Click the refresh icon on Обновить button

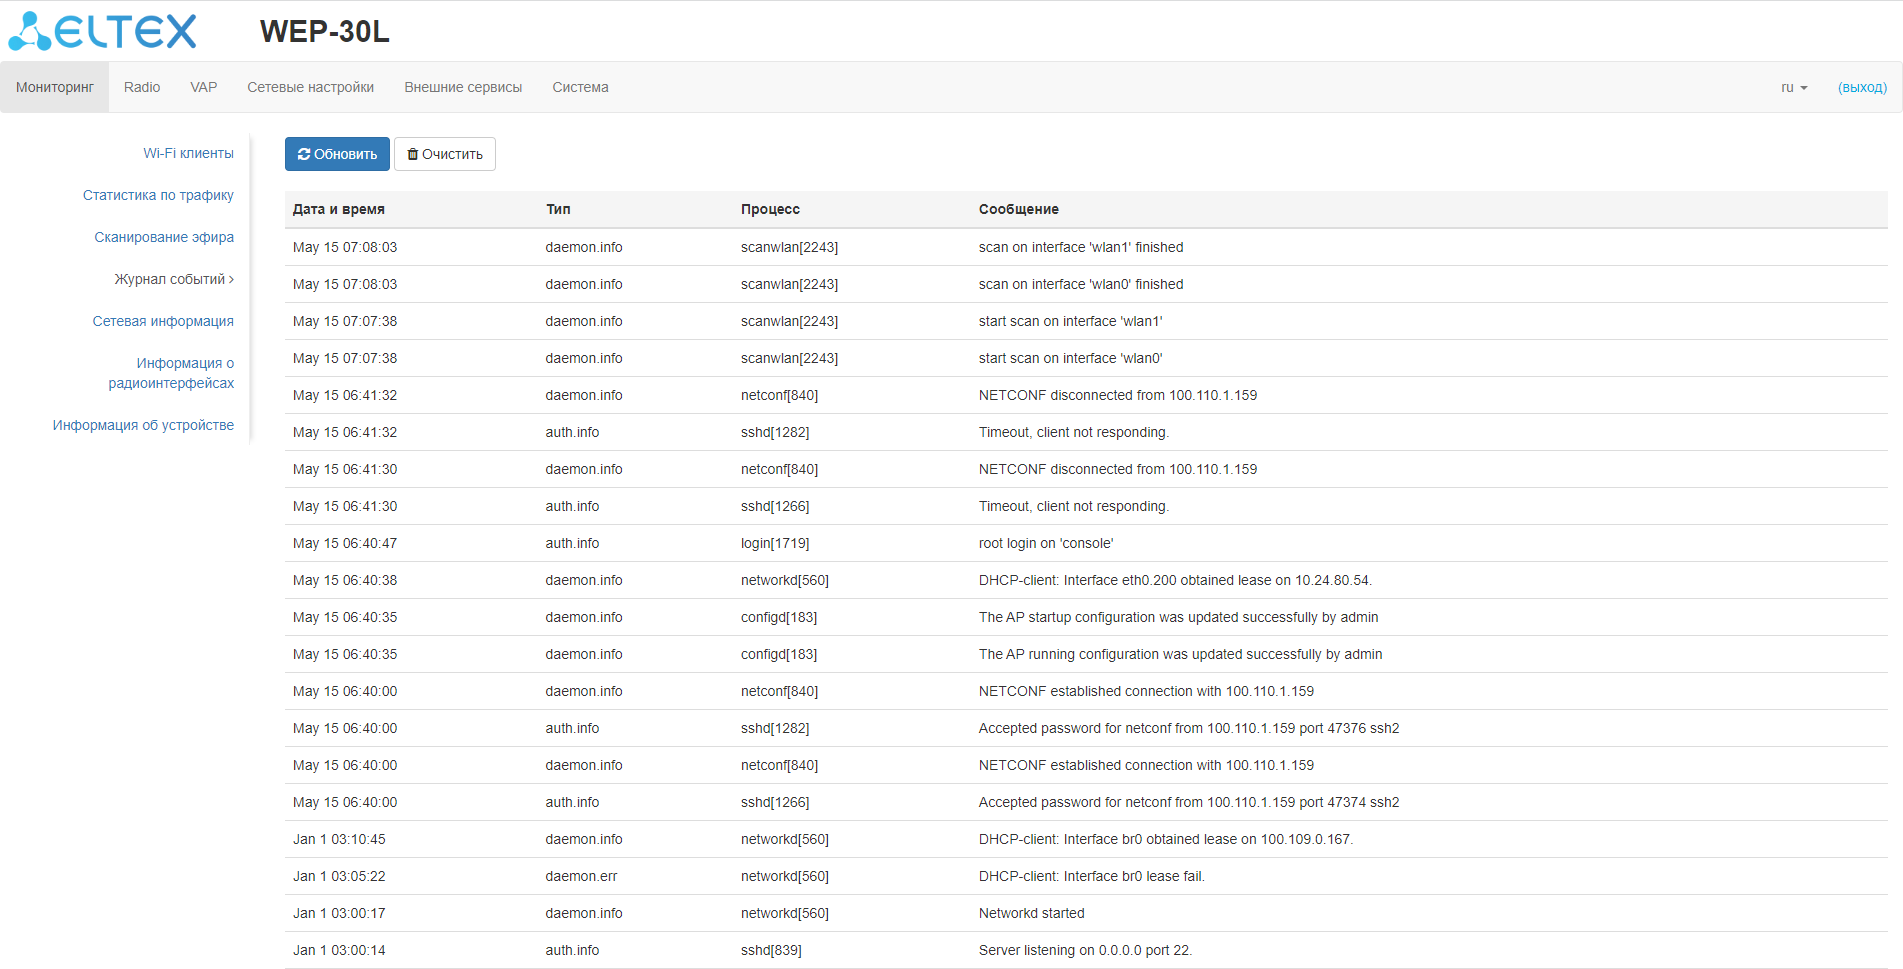304,154
